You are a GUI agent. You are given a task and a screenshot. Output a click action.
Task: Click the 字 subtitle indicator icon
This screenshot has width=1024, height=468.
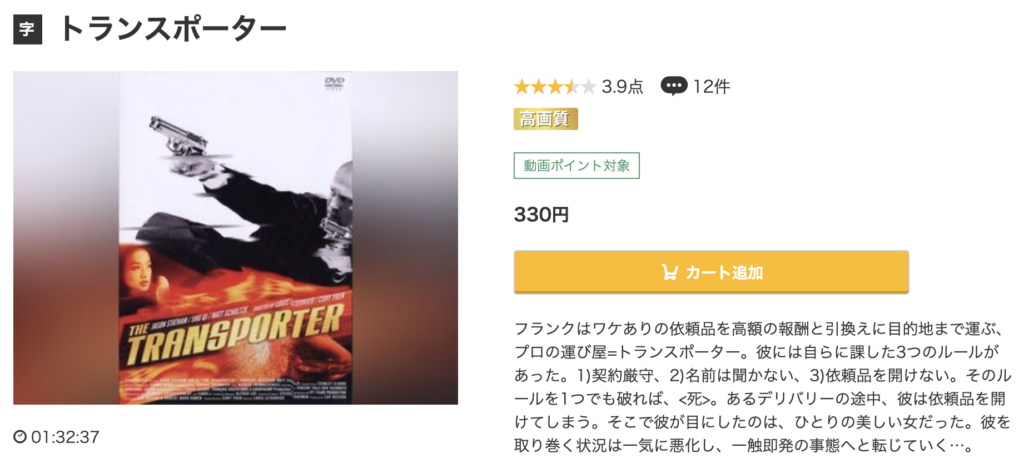pyautogui.click(x=27, y=29)
